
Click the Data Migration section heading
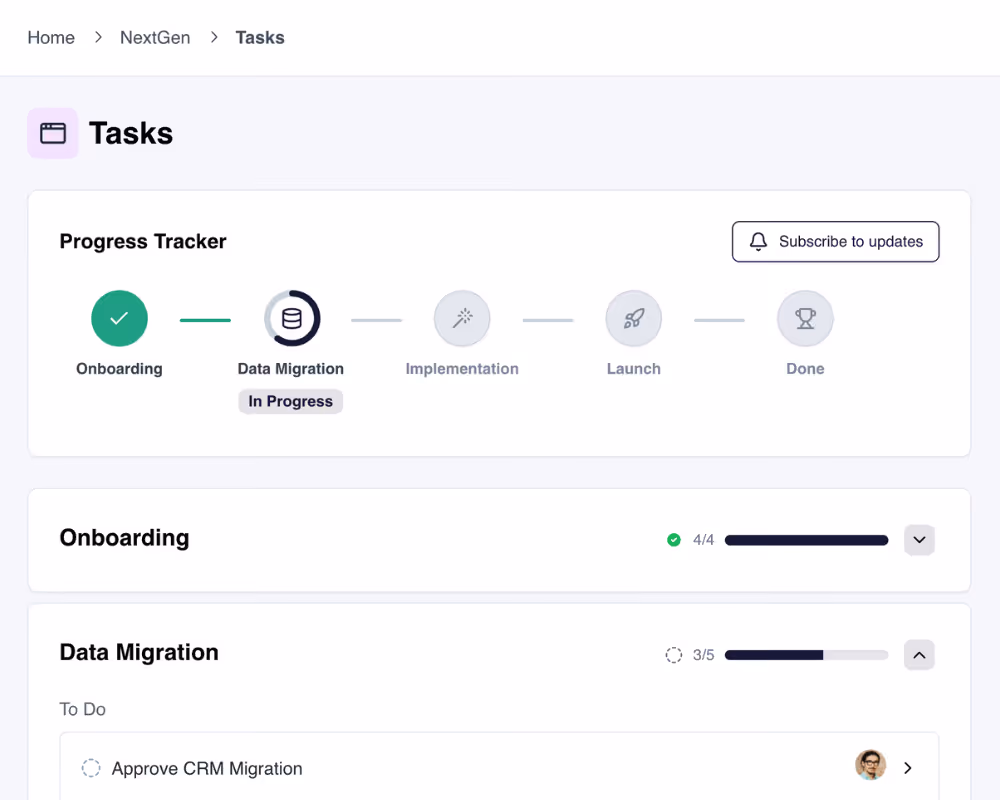(139, 653)
